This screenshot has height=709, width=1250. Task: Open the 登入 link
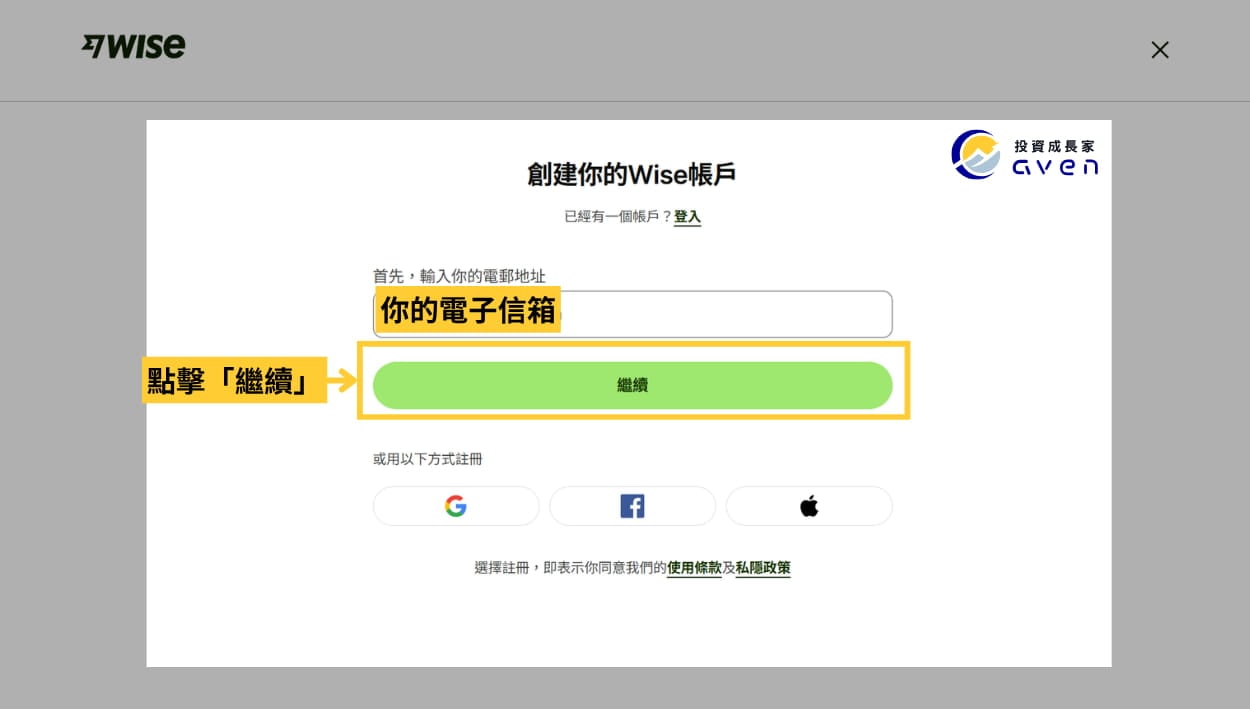(x=688, y=216)
